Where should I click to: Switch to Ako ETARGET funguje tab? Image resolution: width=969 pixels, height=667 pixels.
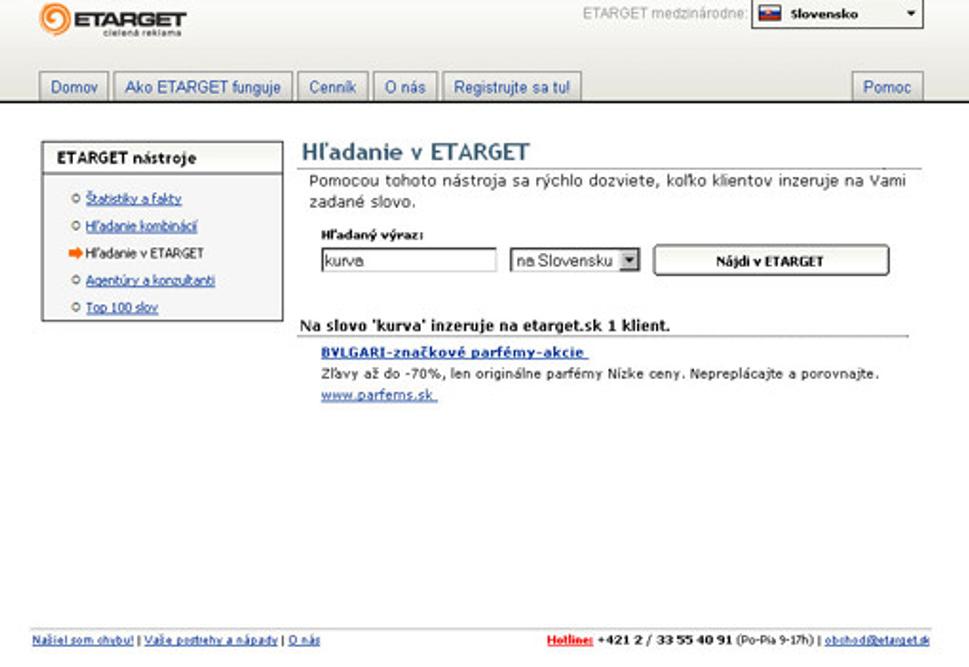pyautogui.click(x=203, y=87)
